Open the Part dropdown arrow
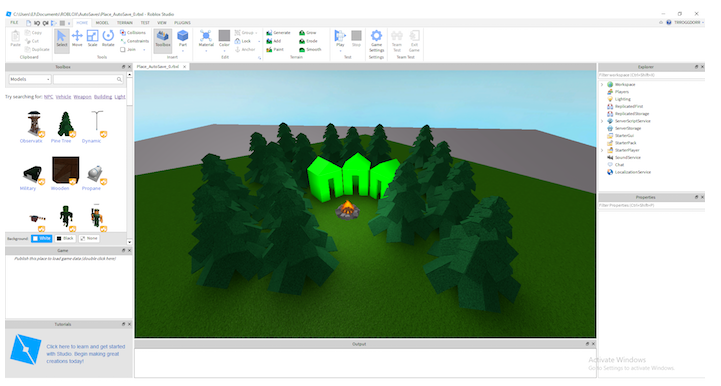The width and height of the screenshot is (721, 386). click(183, 51)
